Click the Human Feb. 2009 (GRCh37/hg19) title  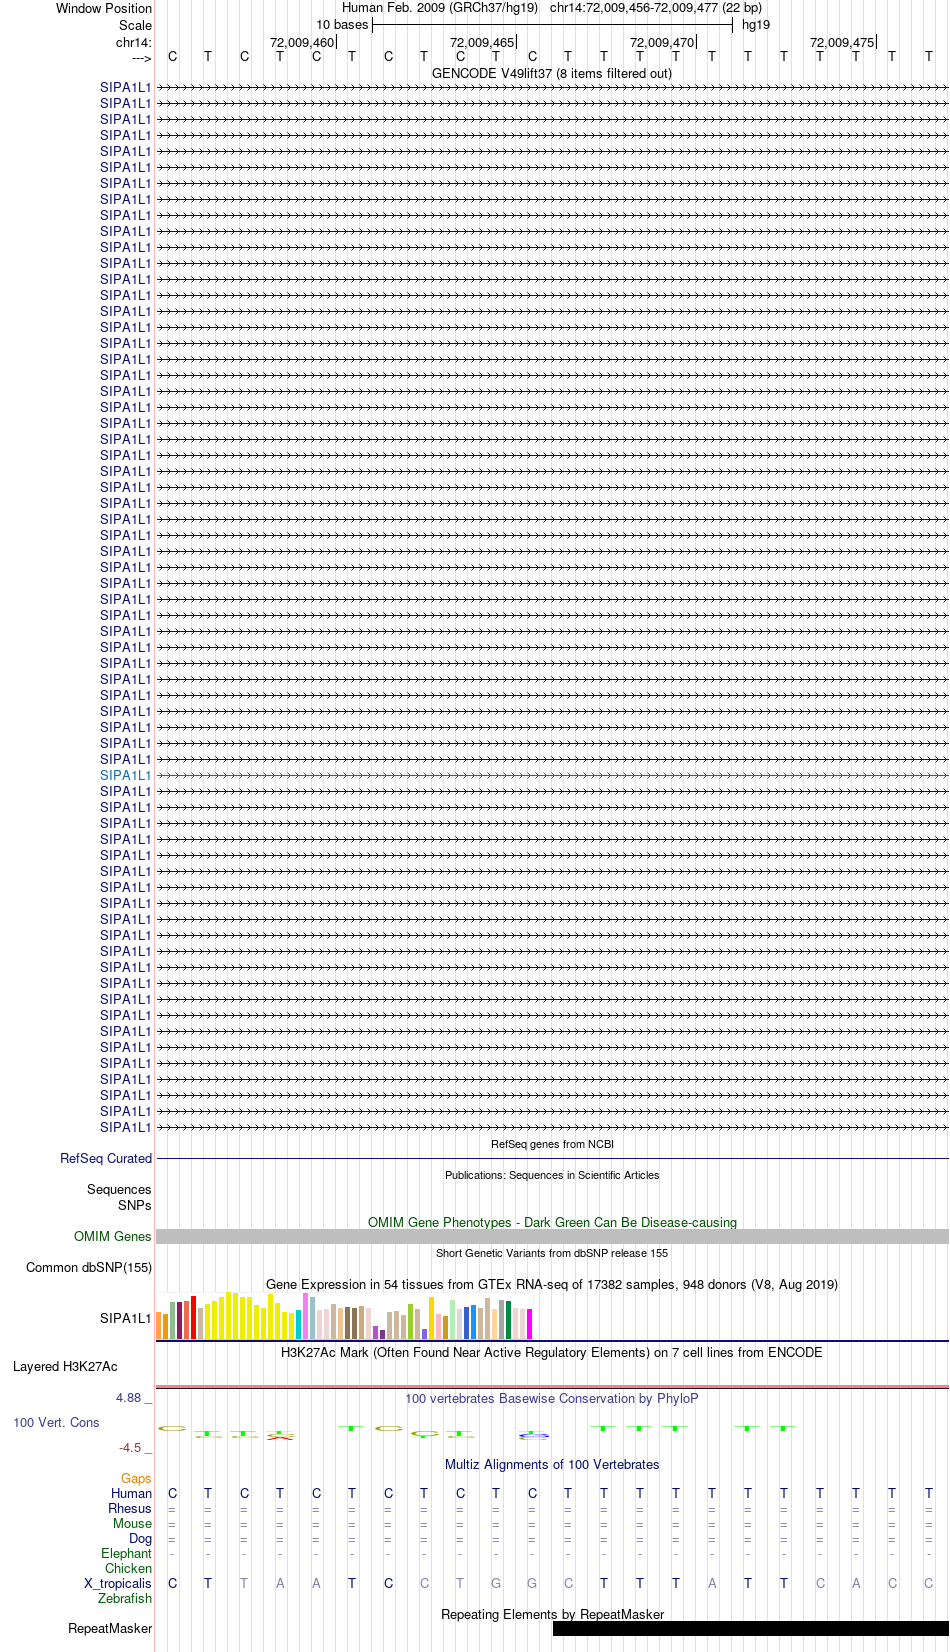(440, 8)
